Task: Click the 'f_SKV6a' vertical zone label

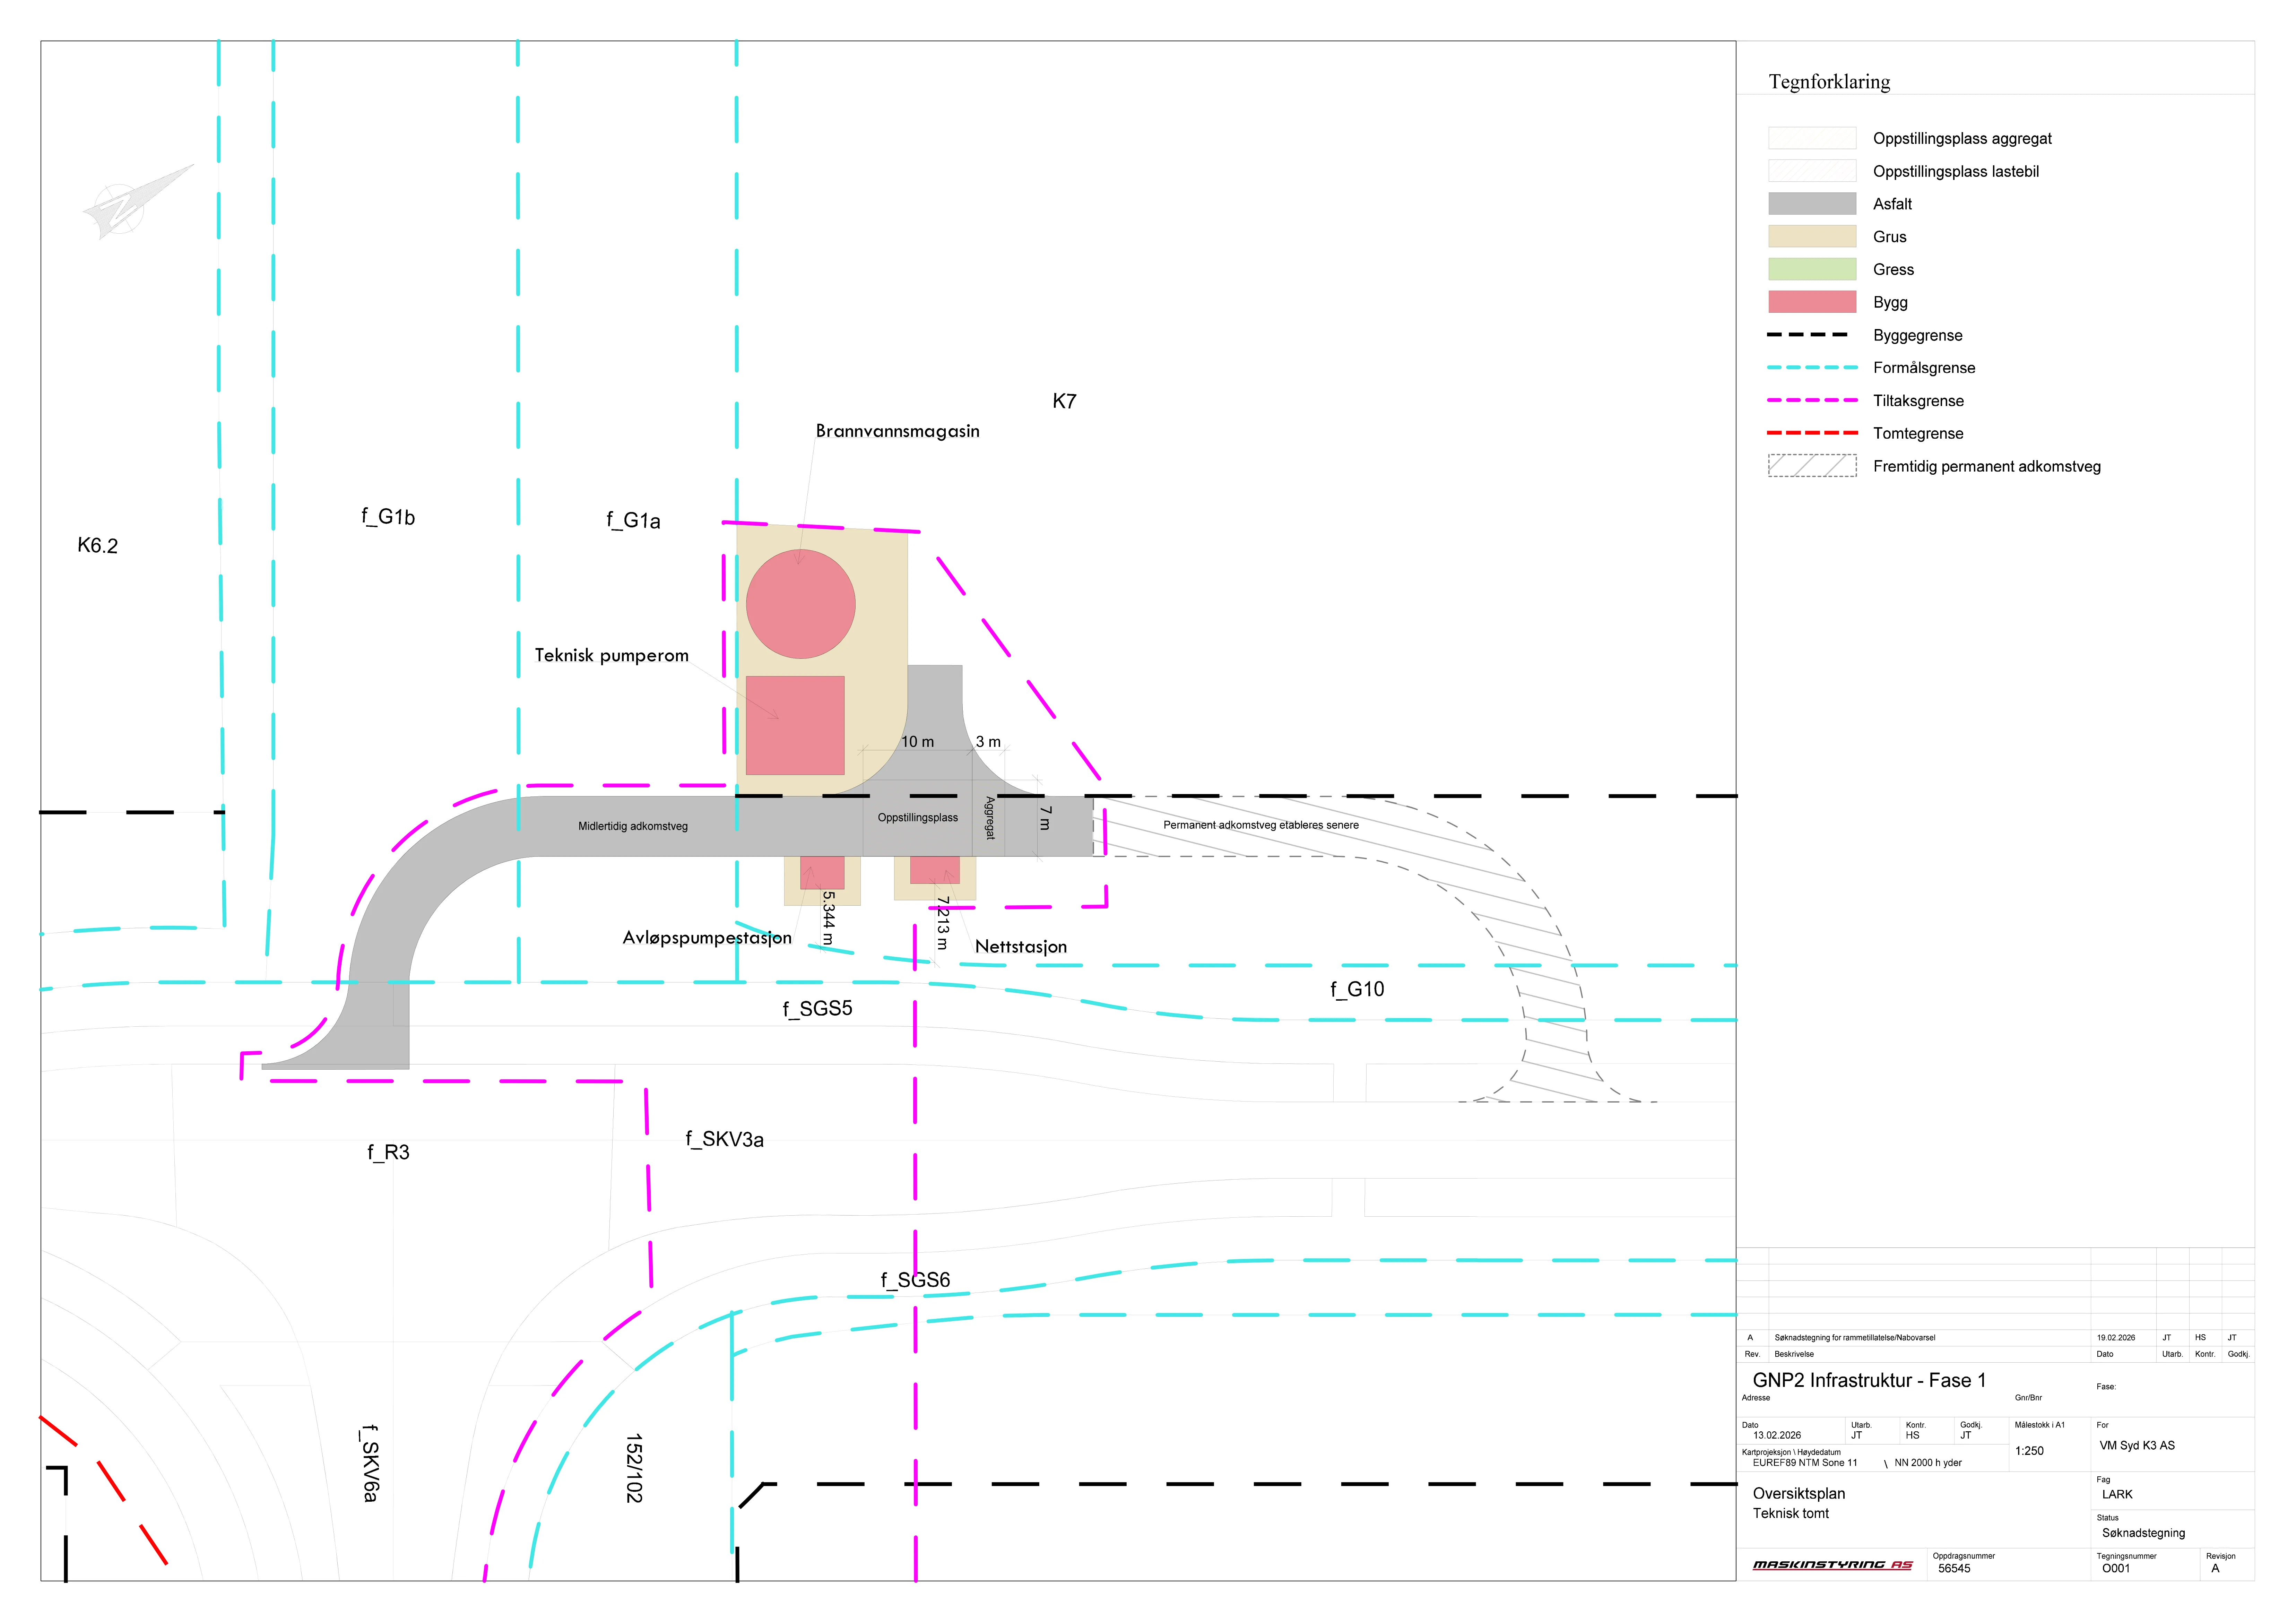Action: click(370, 1464)
